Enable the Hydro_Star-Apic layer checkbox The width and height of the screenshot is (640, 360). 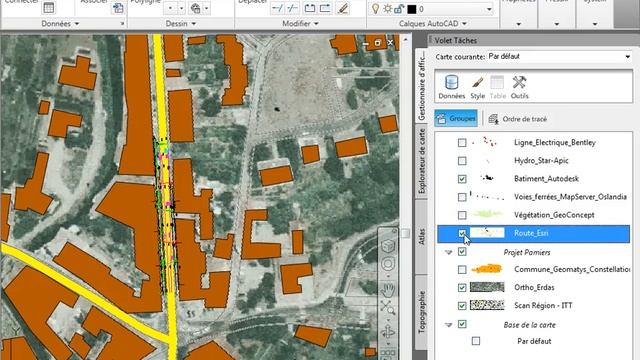462,160
